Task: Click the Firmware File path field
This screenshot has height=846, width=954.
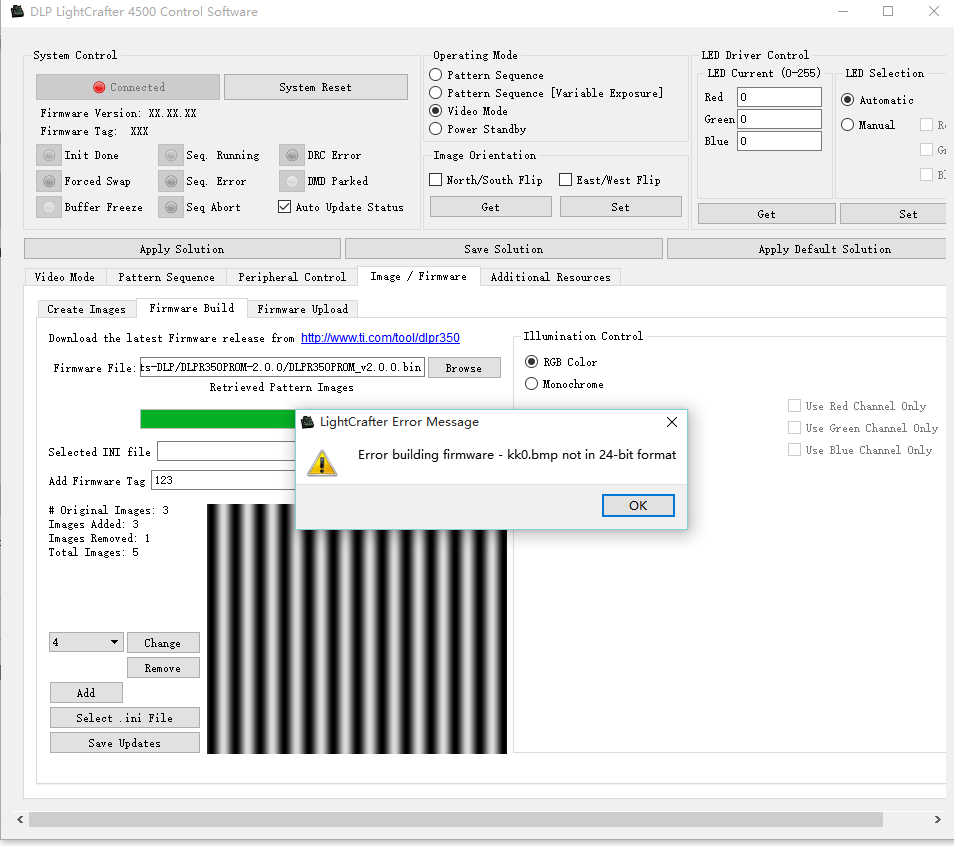Action: coord(282,368)
